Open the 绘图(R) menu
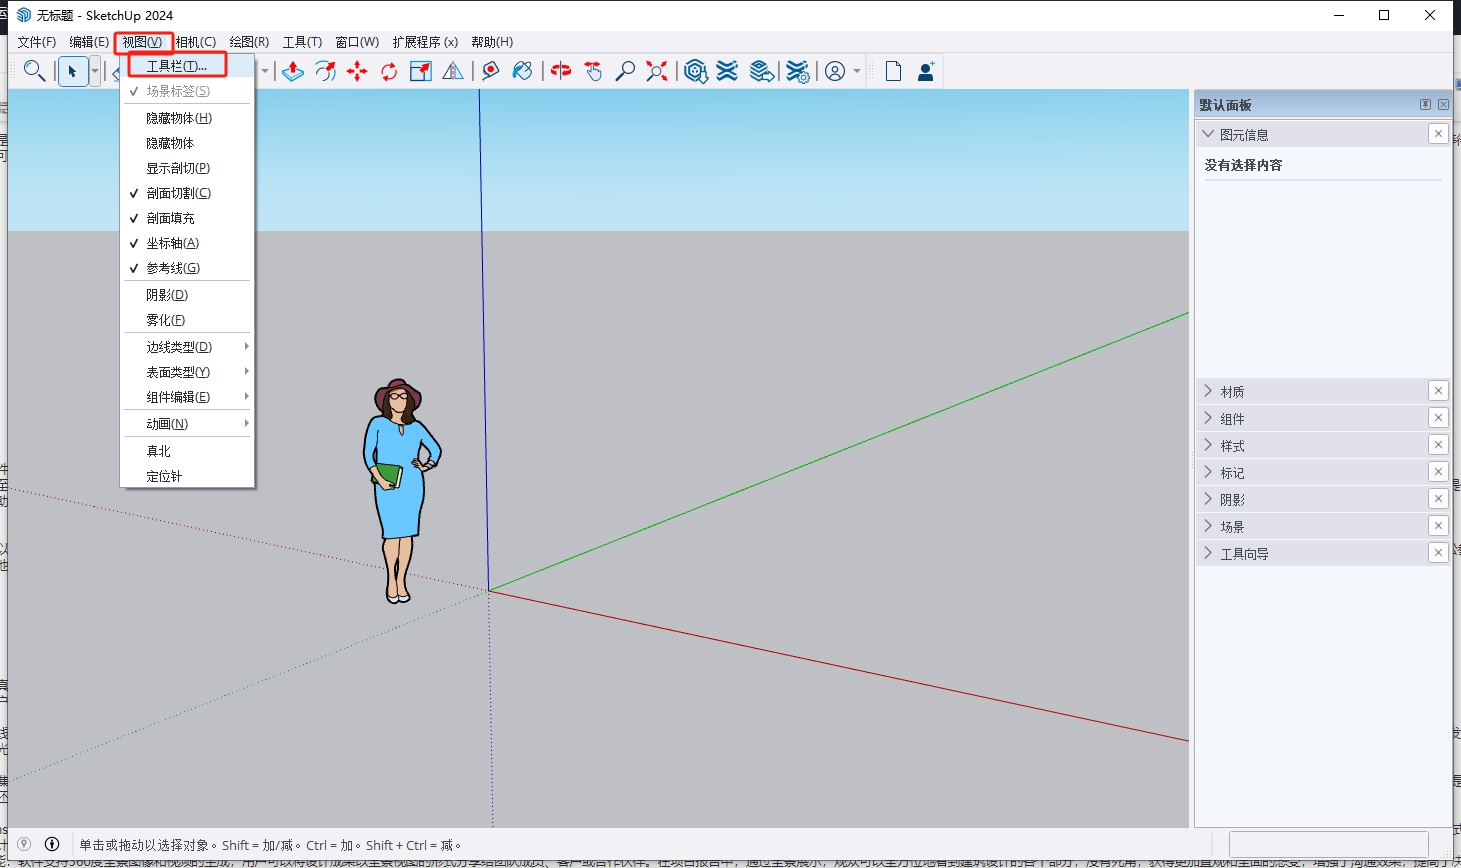 [x=249, y=42]
